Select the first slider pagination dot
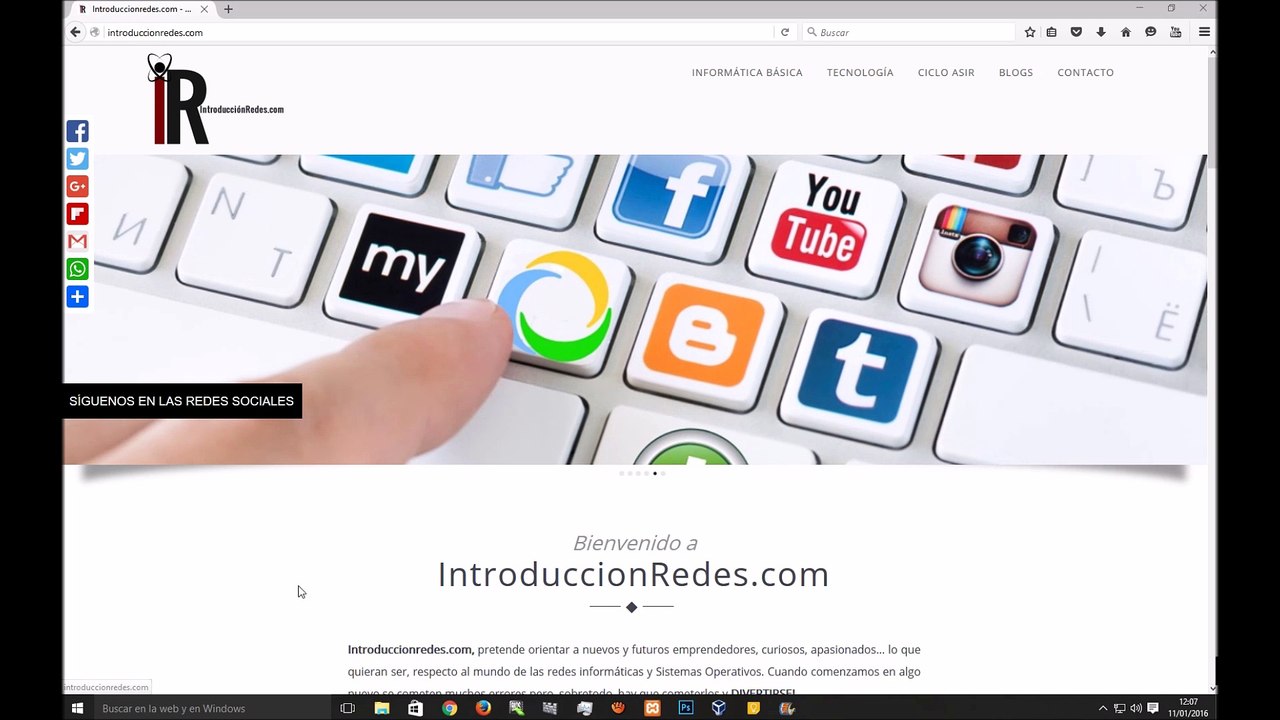Screen dimensions: 1280x720 (622, 473)
